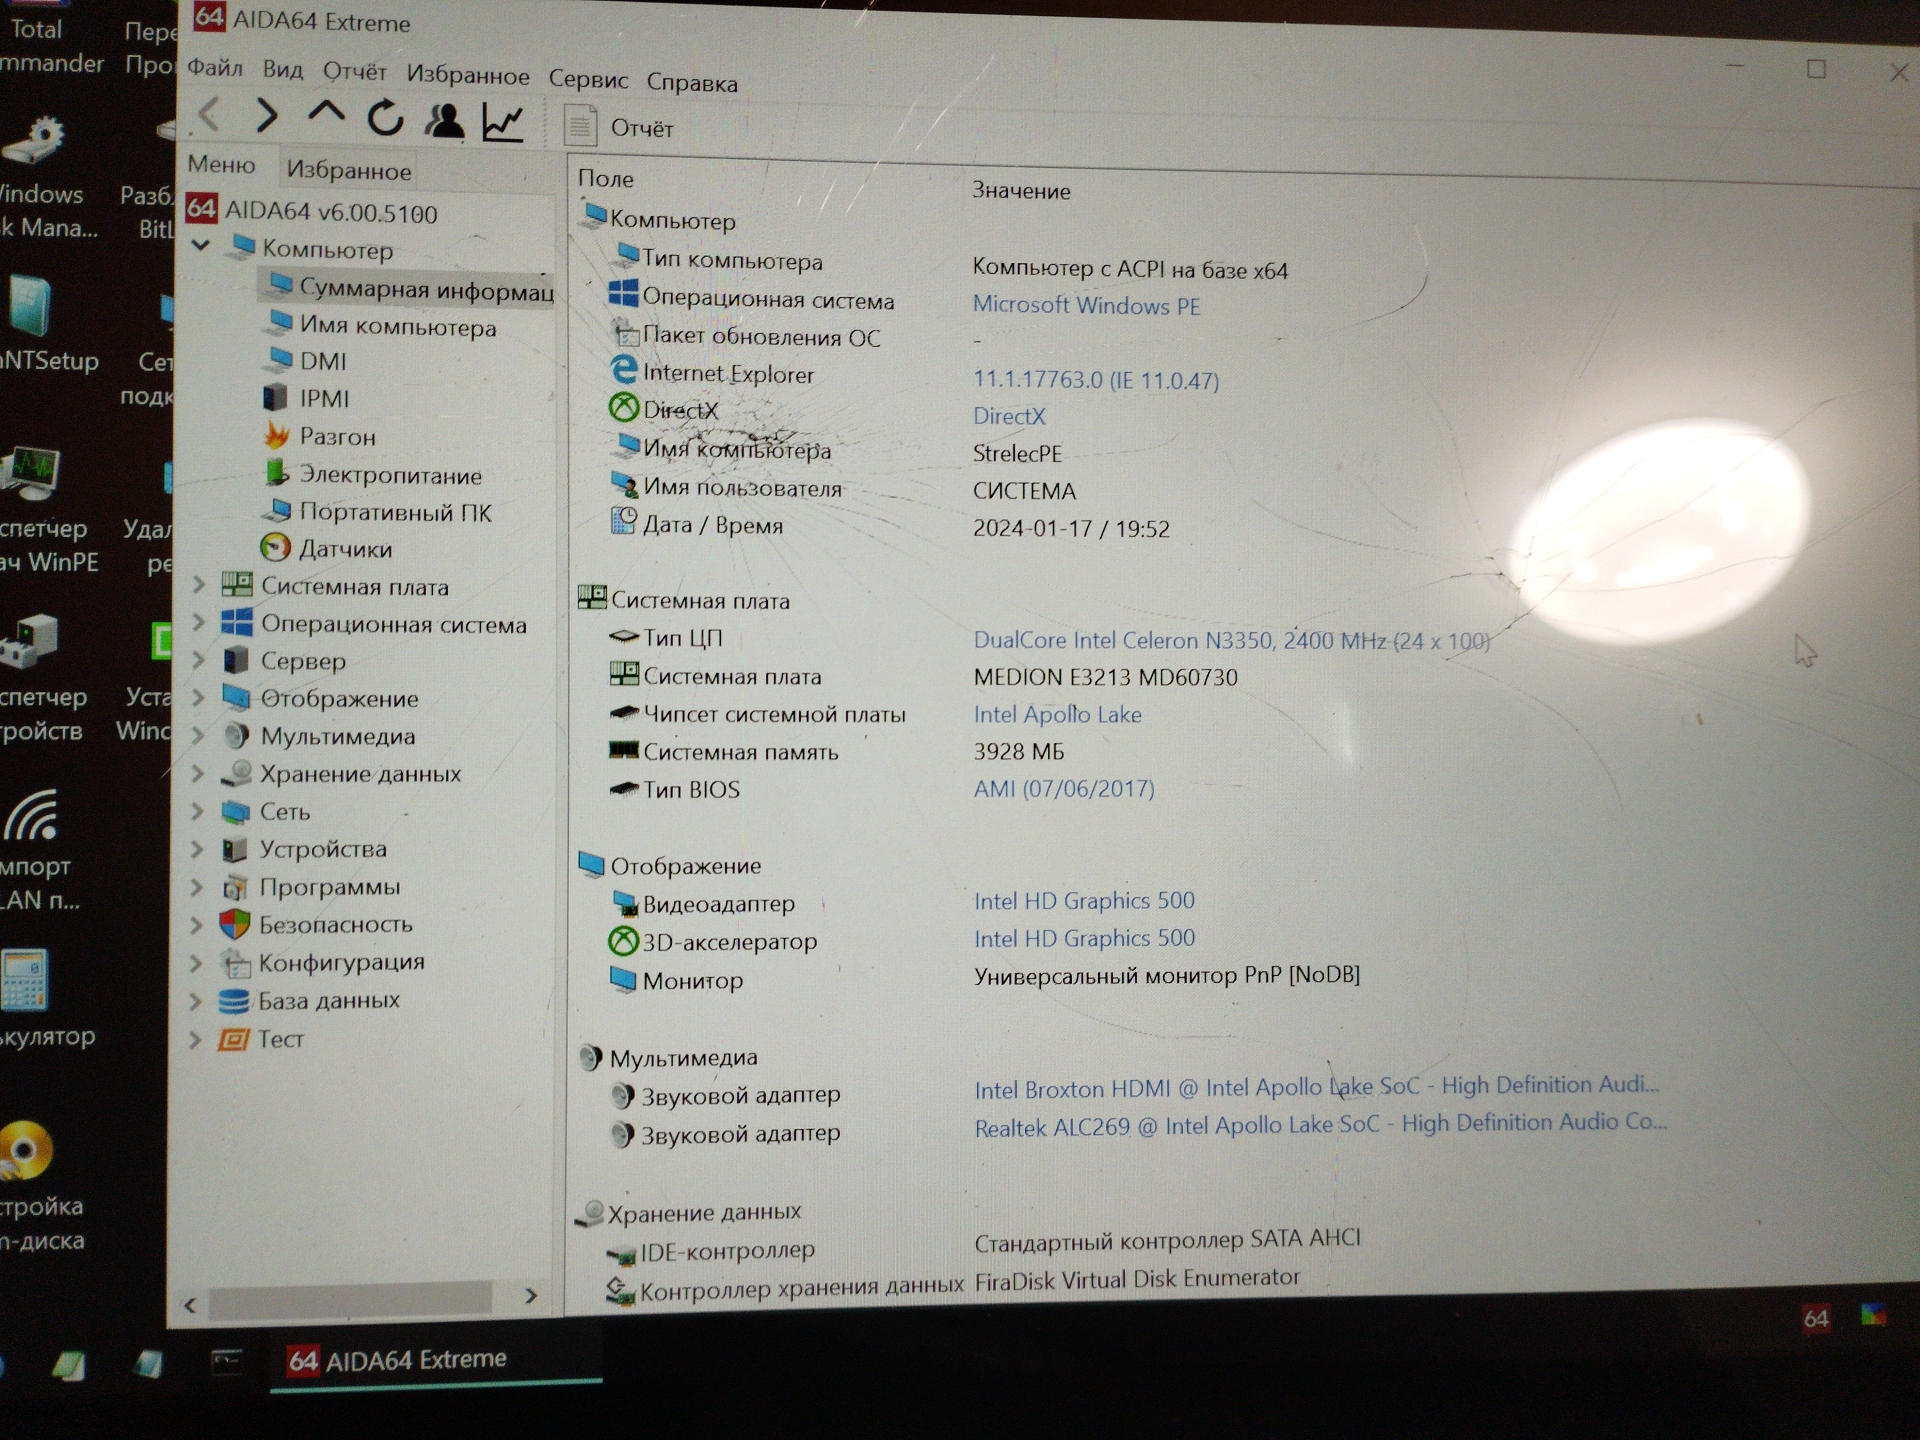Click the База данных tree icon
1920x1440 pixels.
pos(234,1001)
